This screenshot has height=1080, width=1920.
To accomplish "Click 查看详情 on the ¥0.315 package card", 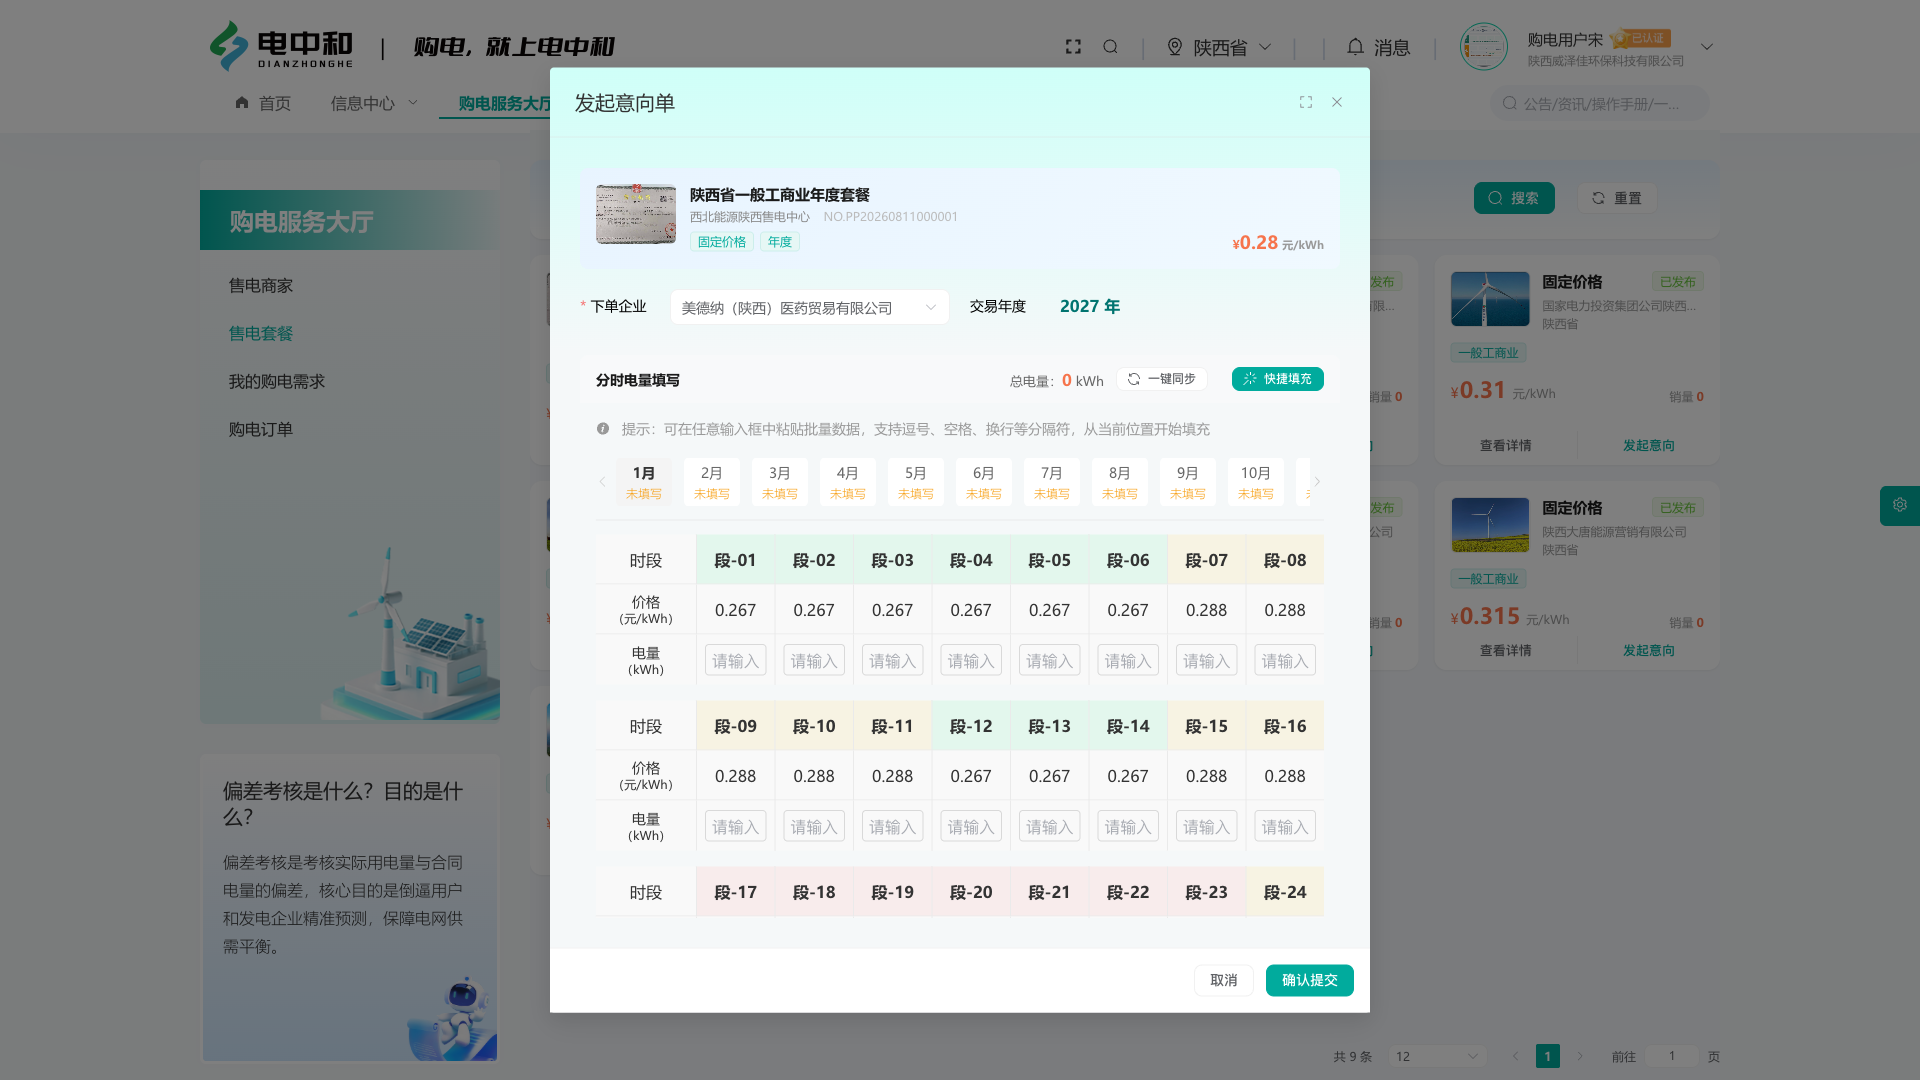I will [x=1506, y=650].
